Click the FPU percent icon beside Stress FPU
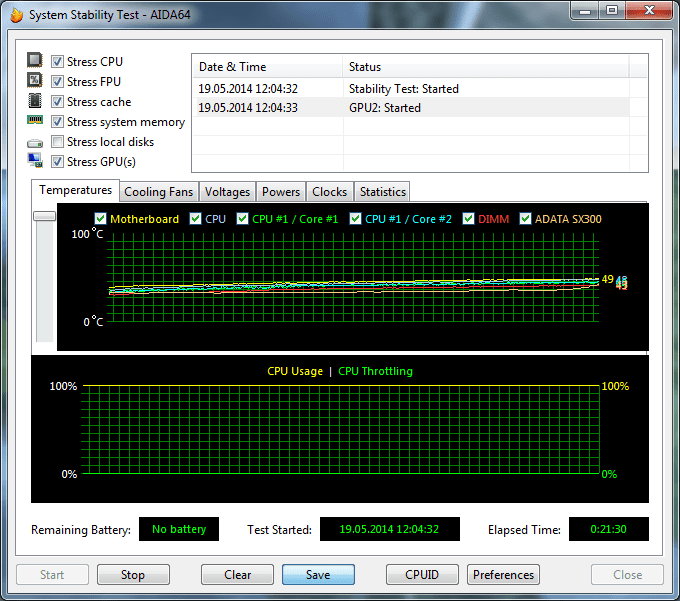 point(35,80)
